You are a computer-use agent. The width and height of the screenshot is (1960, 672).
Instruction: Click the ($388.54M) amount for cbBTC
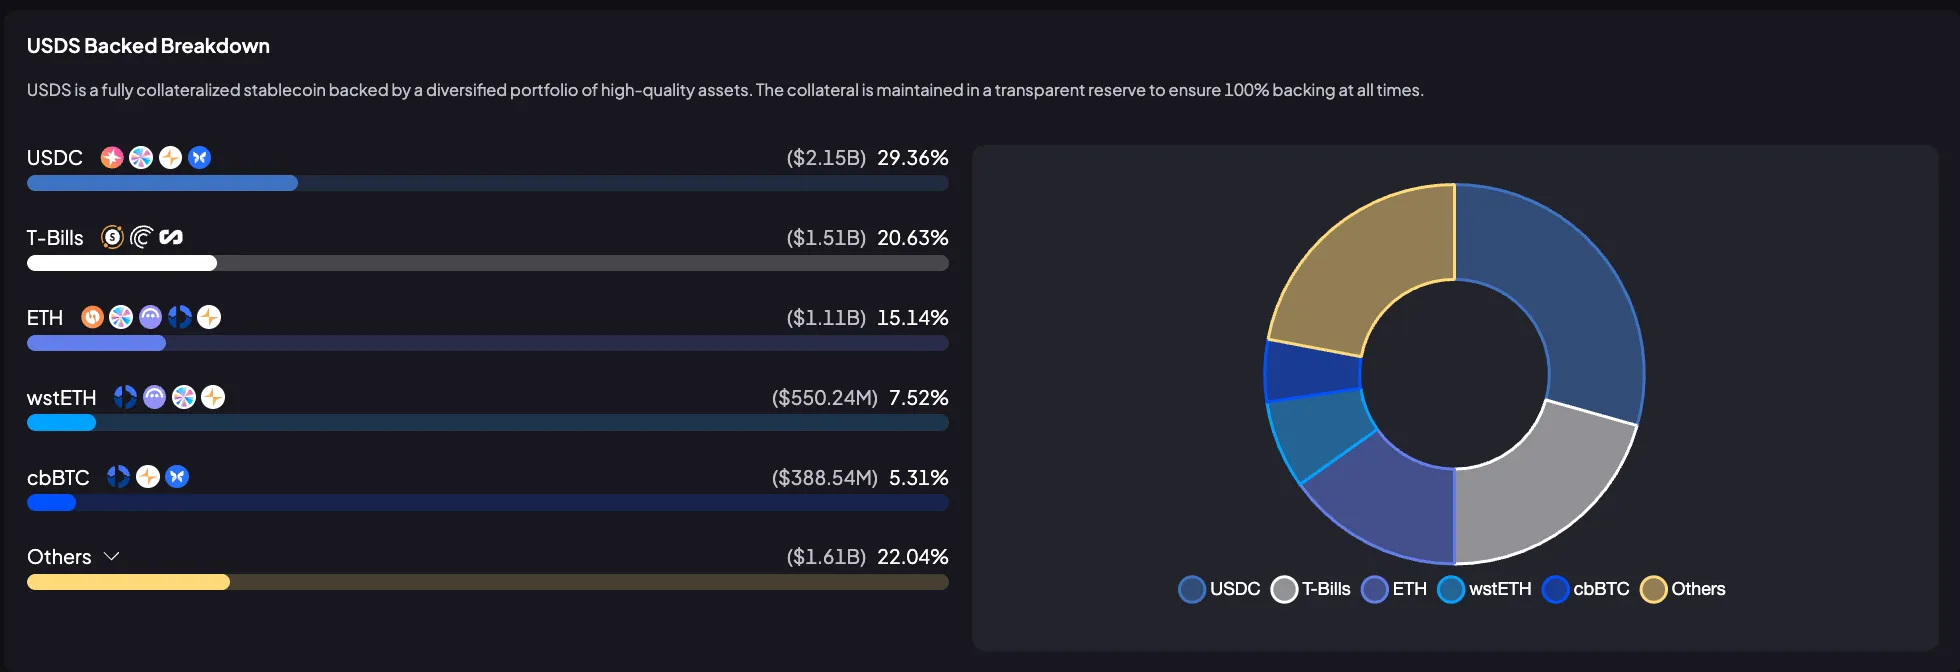pos(825,478)
